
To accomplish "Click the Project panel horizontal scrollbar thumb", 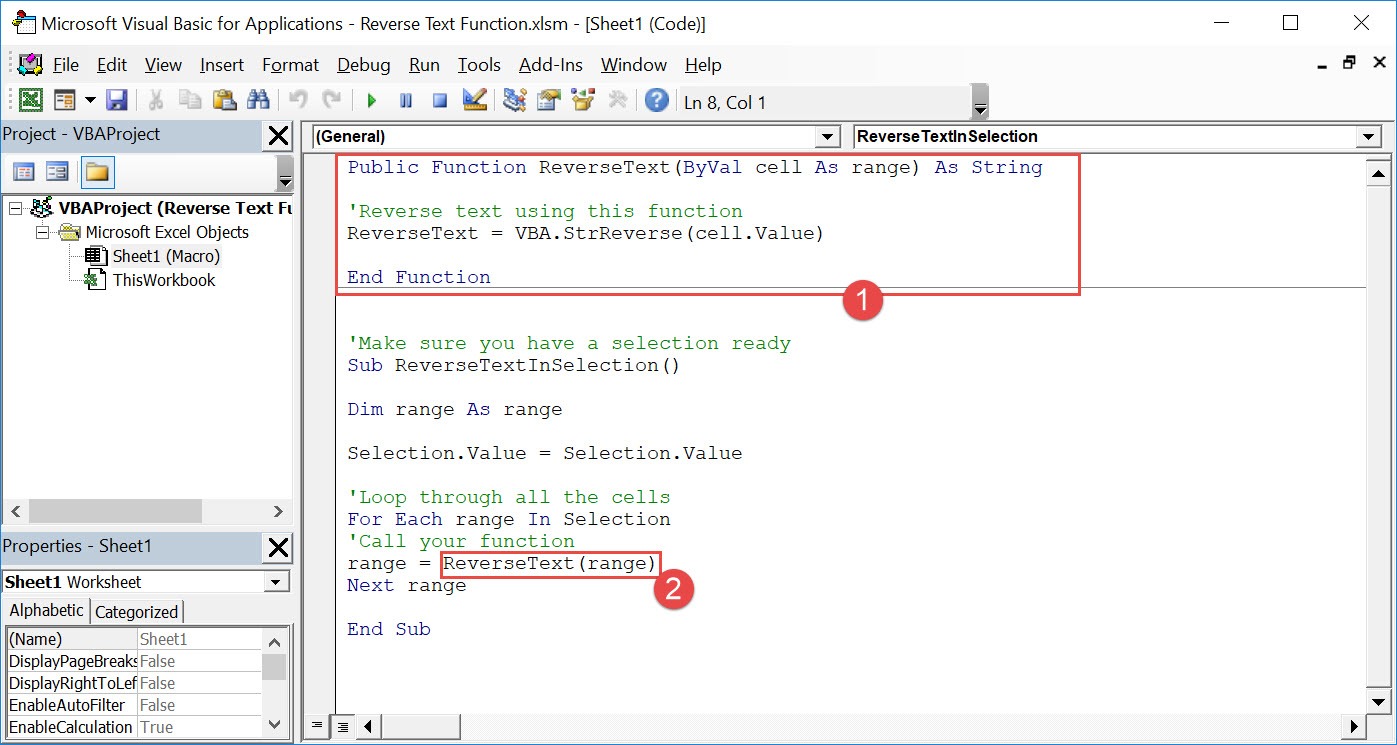I will coord(116,510).
